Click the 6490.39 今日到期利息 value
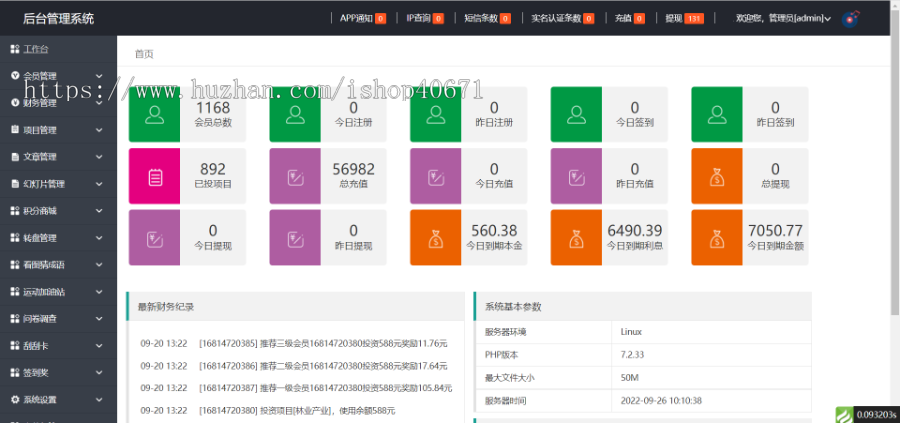The image size is (900, 423). pyautogui.click(x=635, y=231)
